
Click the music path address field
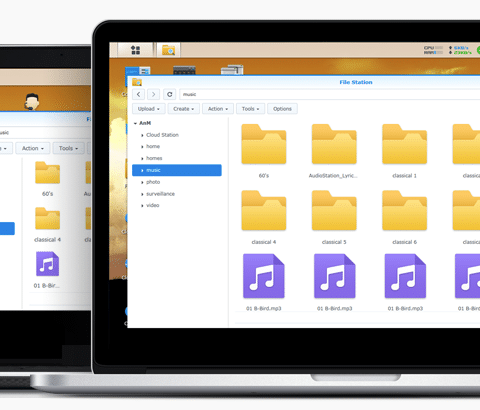point(329,94)
